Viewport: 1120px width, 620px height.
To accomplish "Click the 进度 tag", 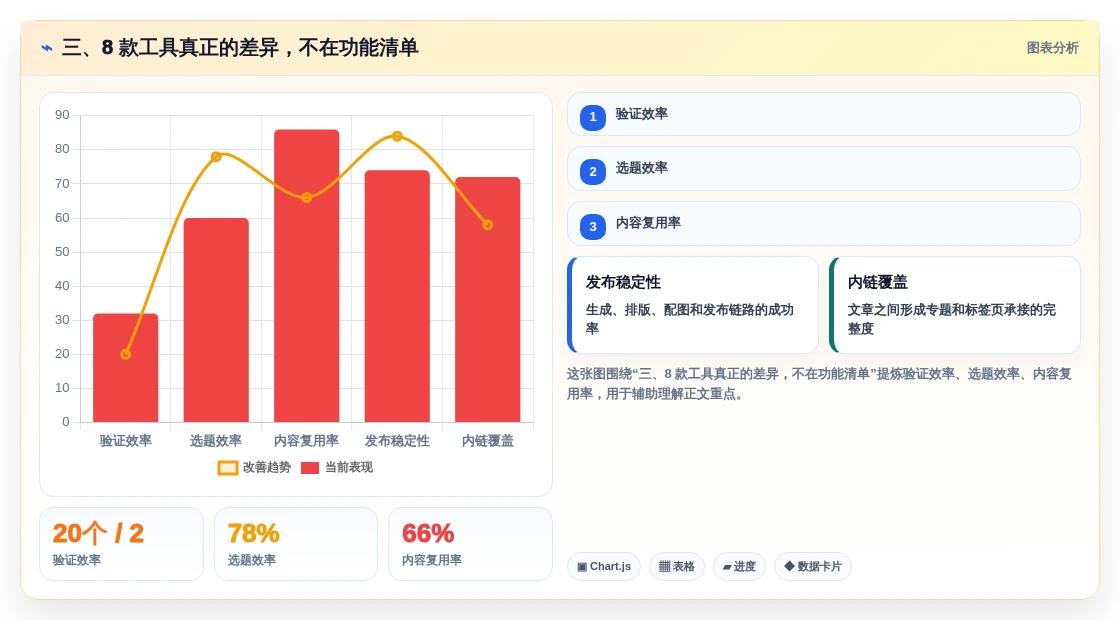I will 739,566.
